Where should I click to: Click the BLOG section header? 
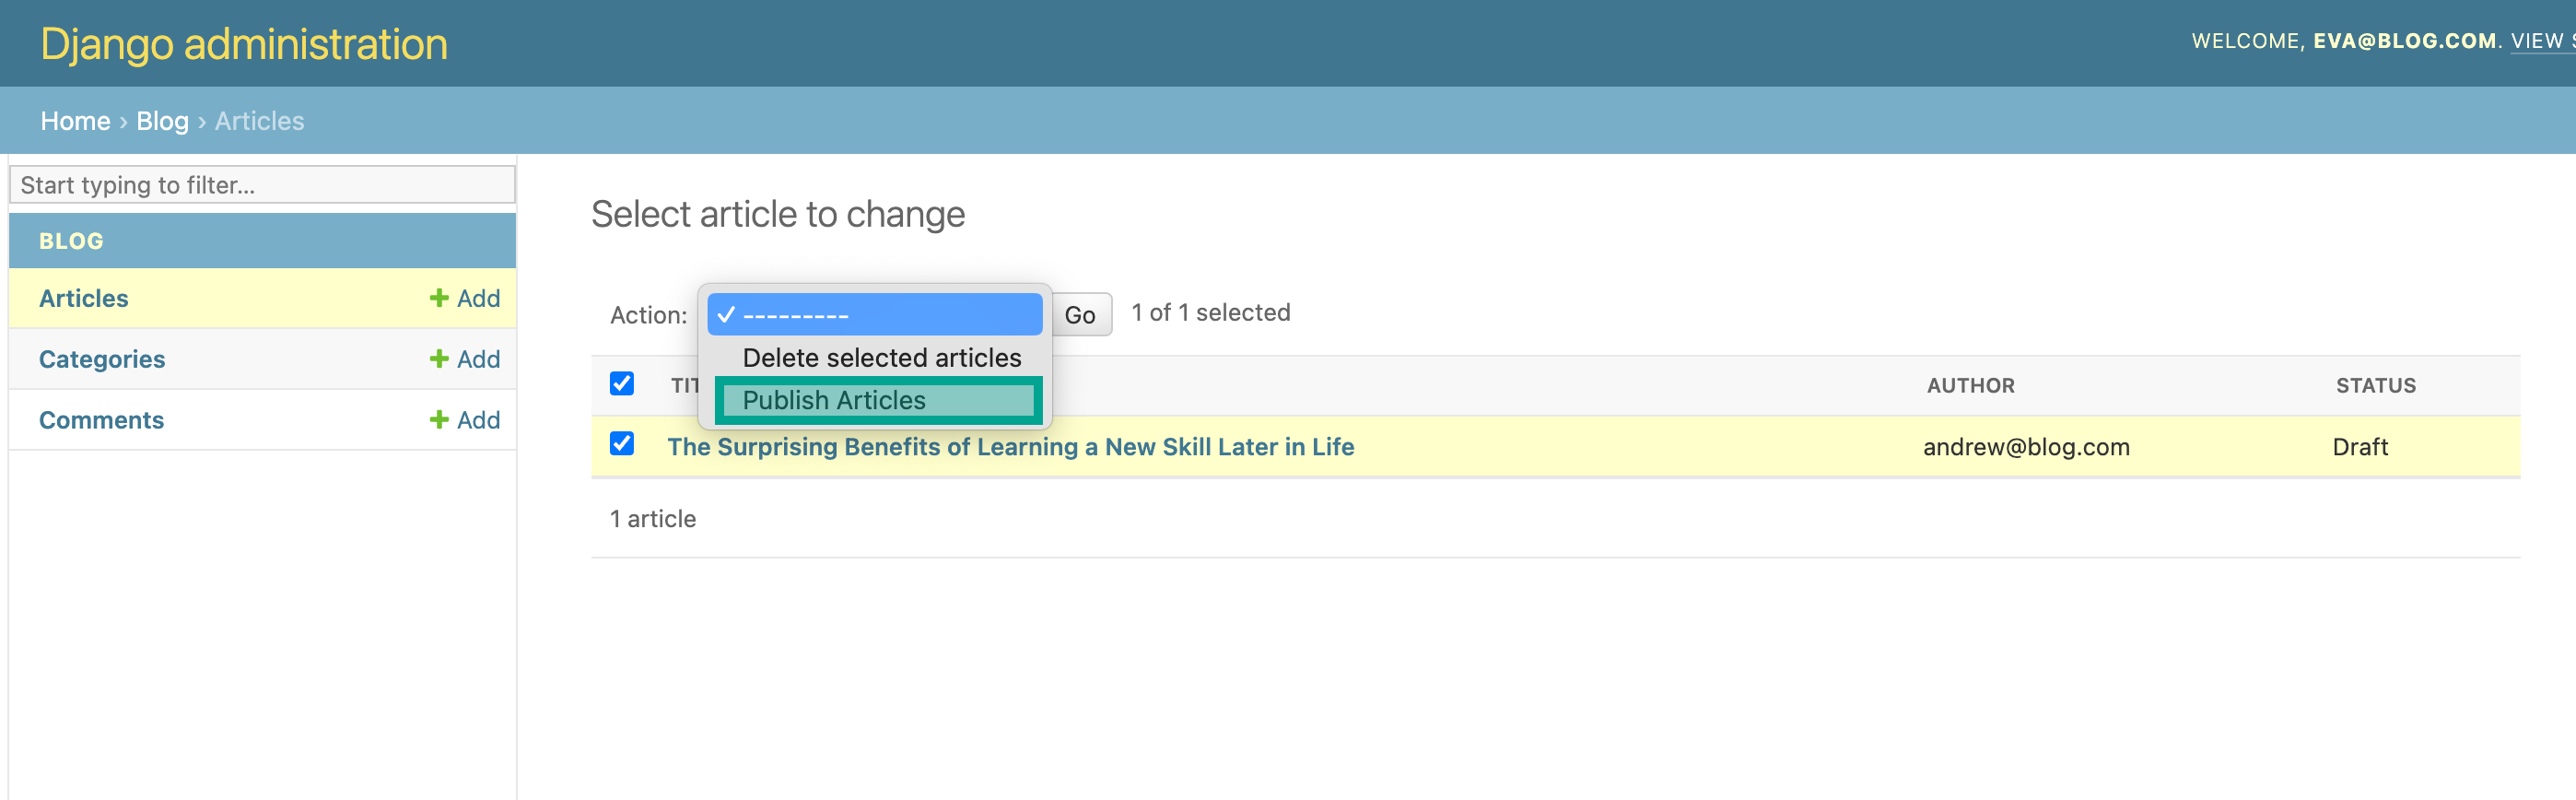[x=70, y=240]
